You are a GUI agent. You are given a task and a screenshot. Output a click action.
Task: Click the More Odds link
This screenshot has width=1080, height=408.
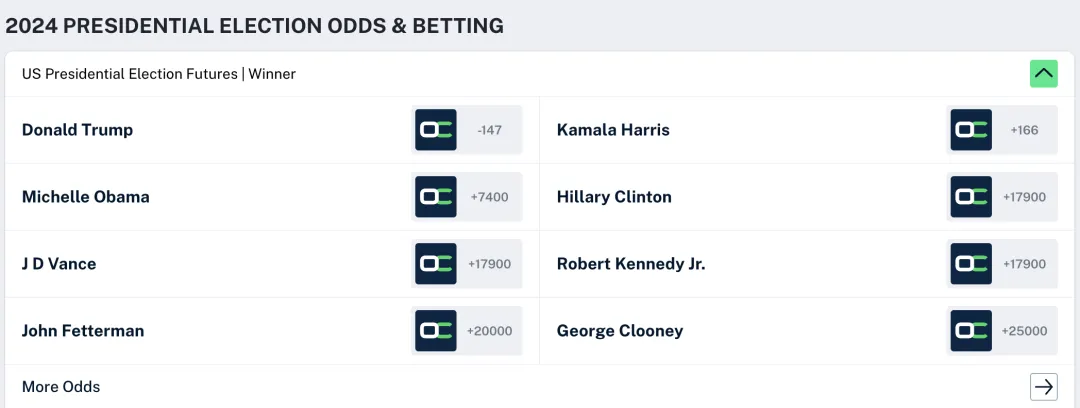point(61,387)
